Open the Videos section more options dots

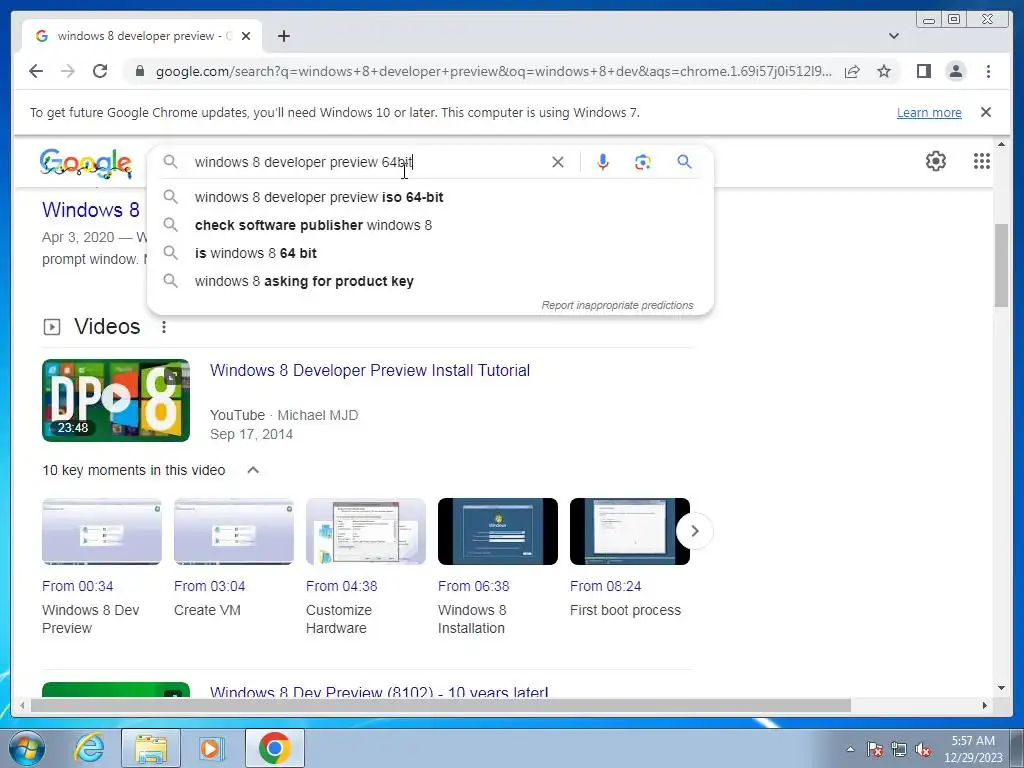point(164,327)
